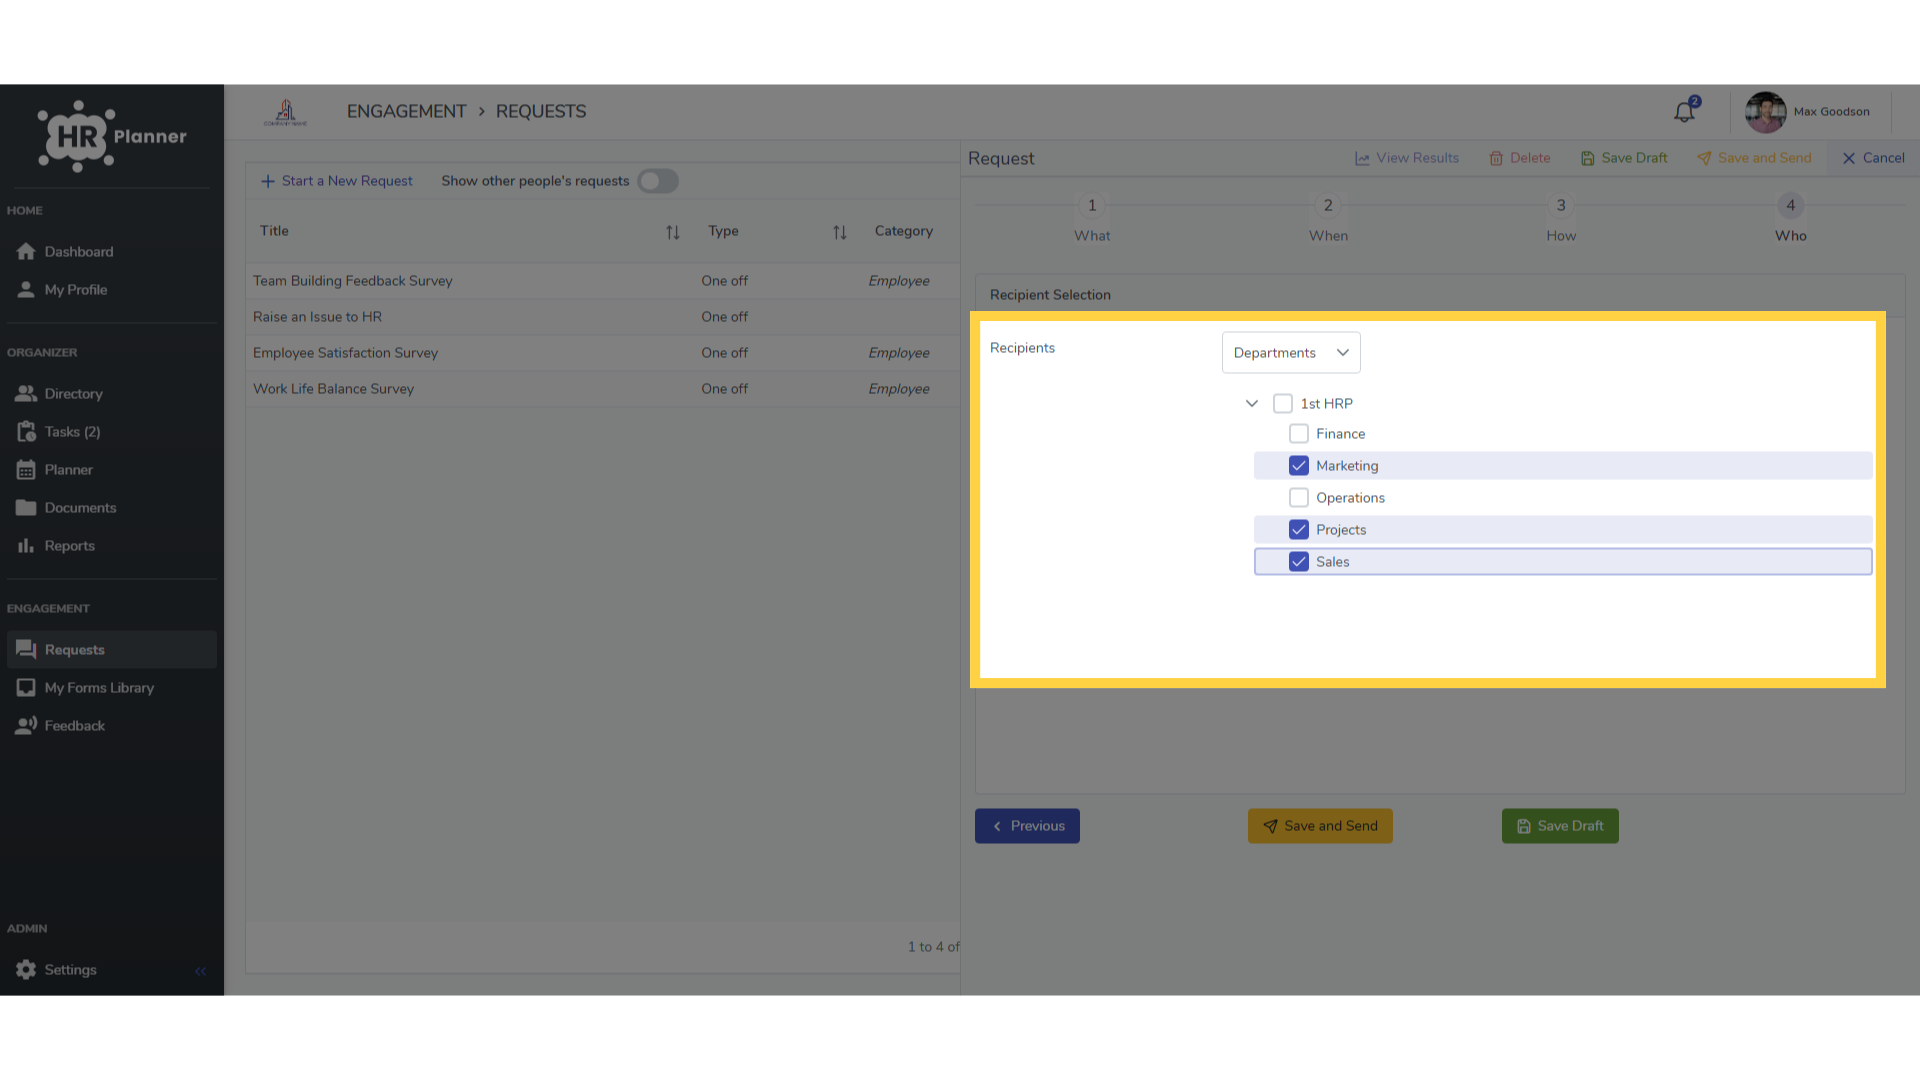
Task: Click the Previous button
Action: pyautogui.click(x=1027, y=826)
